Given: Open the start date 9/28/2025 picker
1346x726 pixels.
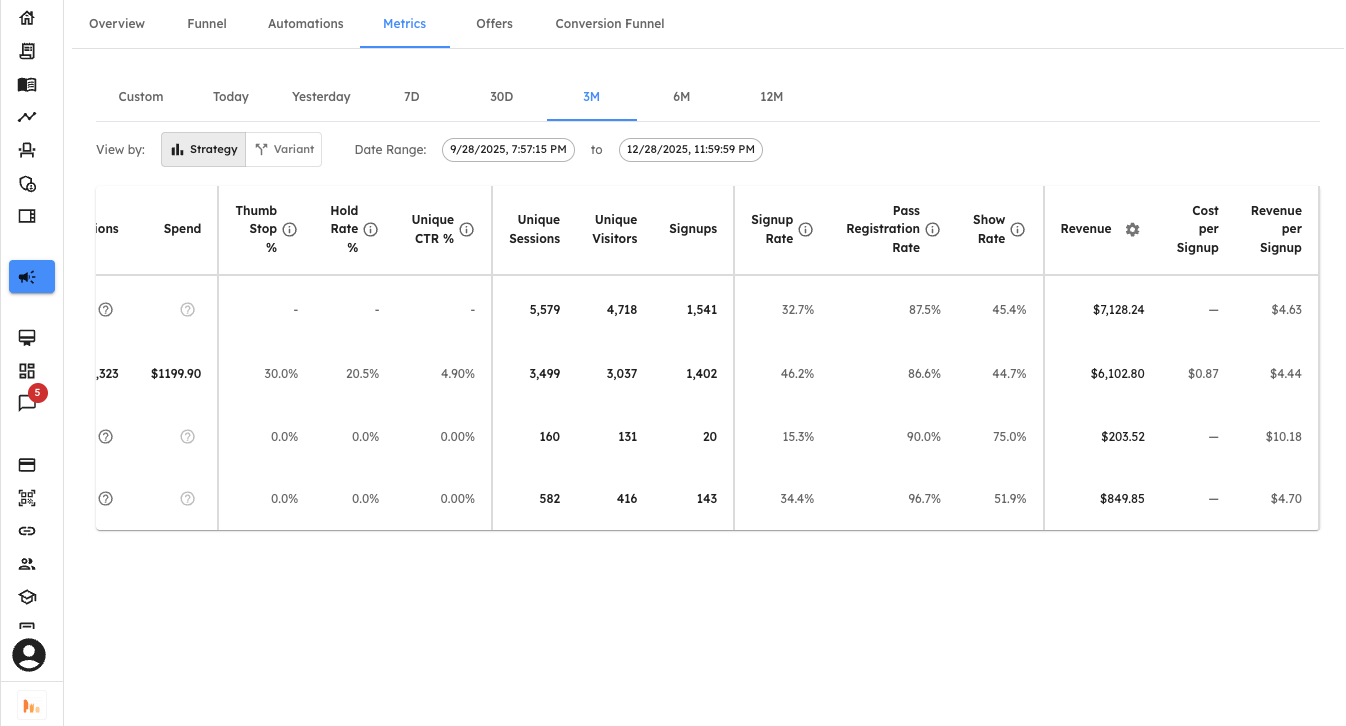Looking at the screenshot, I should 508,149.
